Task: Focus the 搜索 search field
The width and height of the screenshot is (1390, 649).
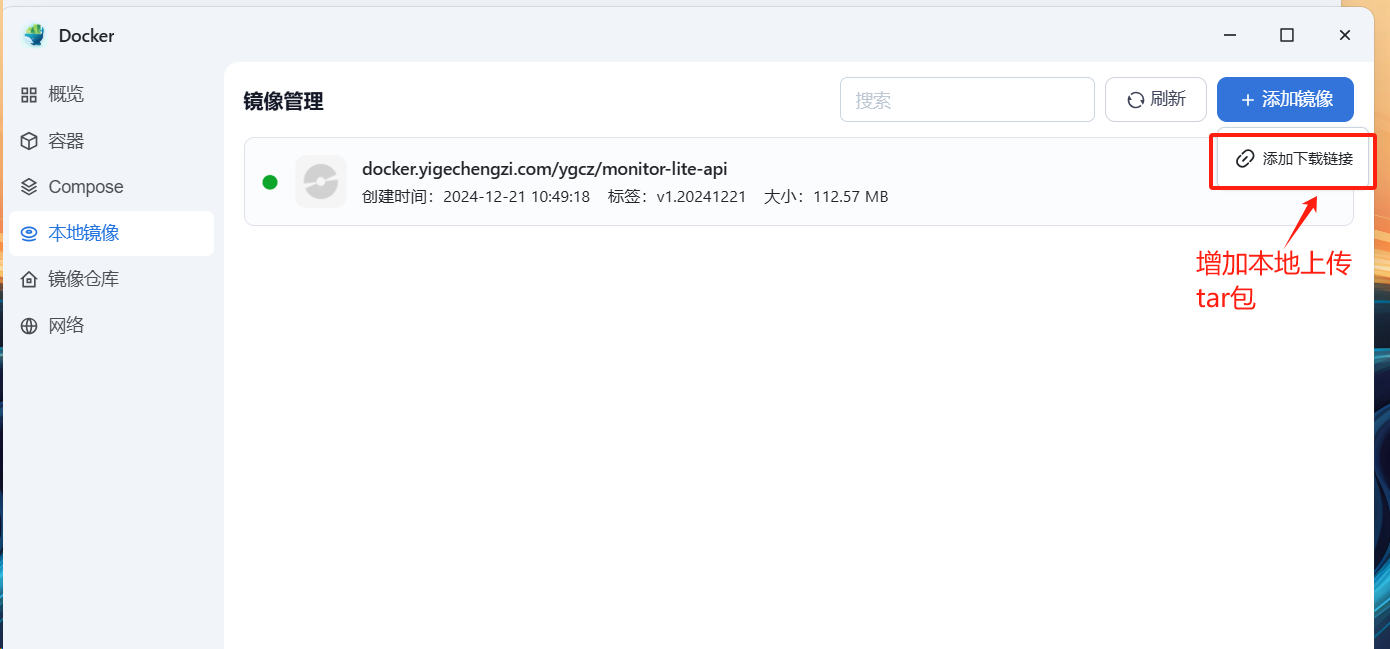Action: coord(967,100)
